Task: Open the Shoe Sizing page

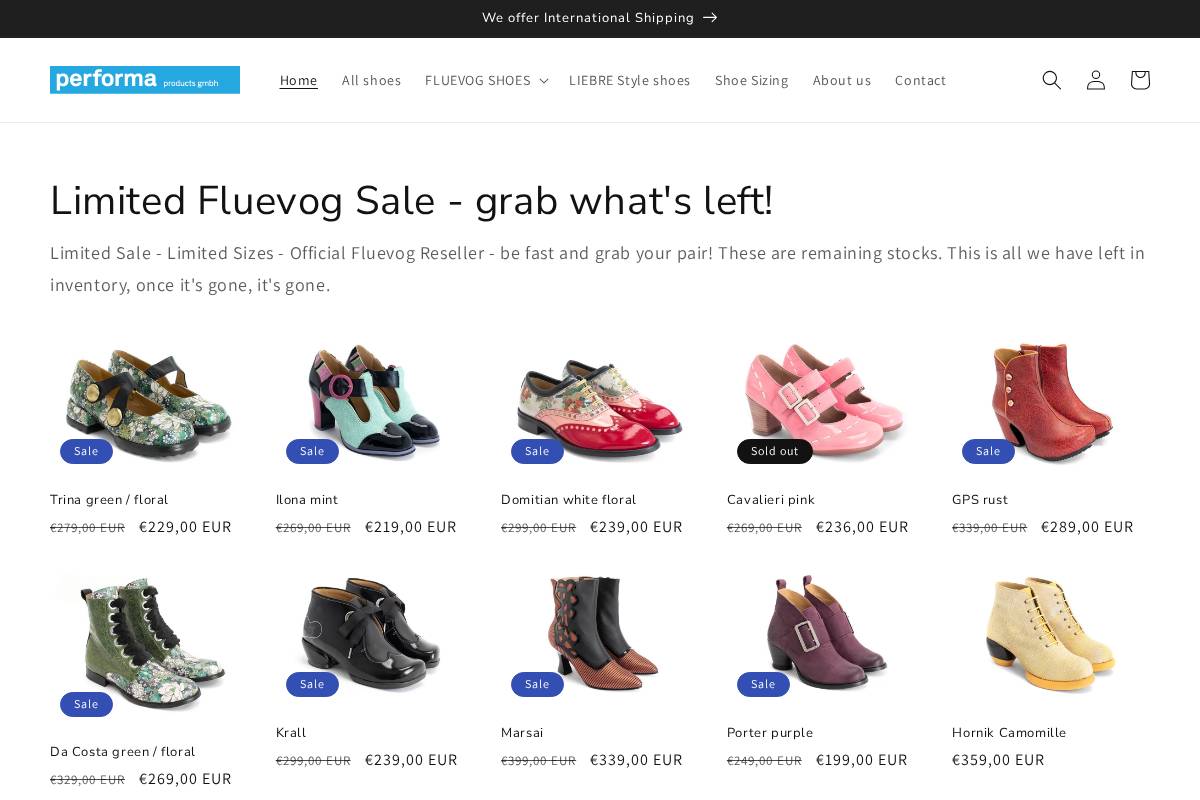Action: (751, 80)
